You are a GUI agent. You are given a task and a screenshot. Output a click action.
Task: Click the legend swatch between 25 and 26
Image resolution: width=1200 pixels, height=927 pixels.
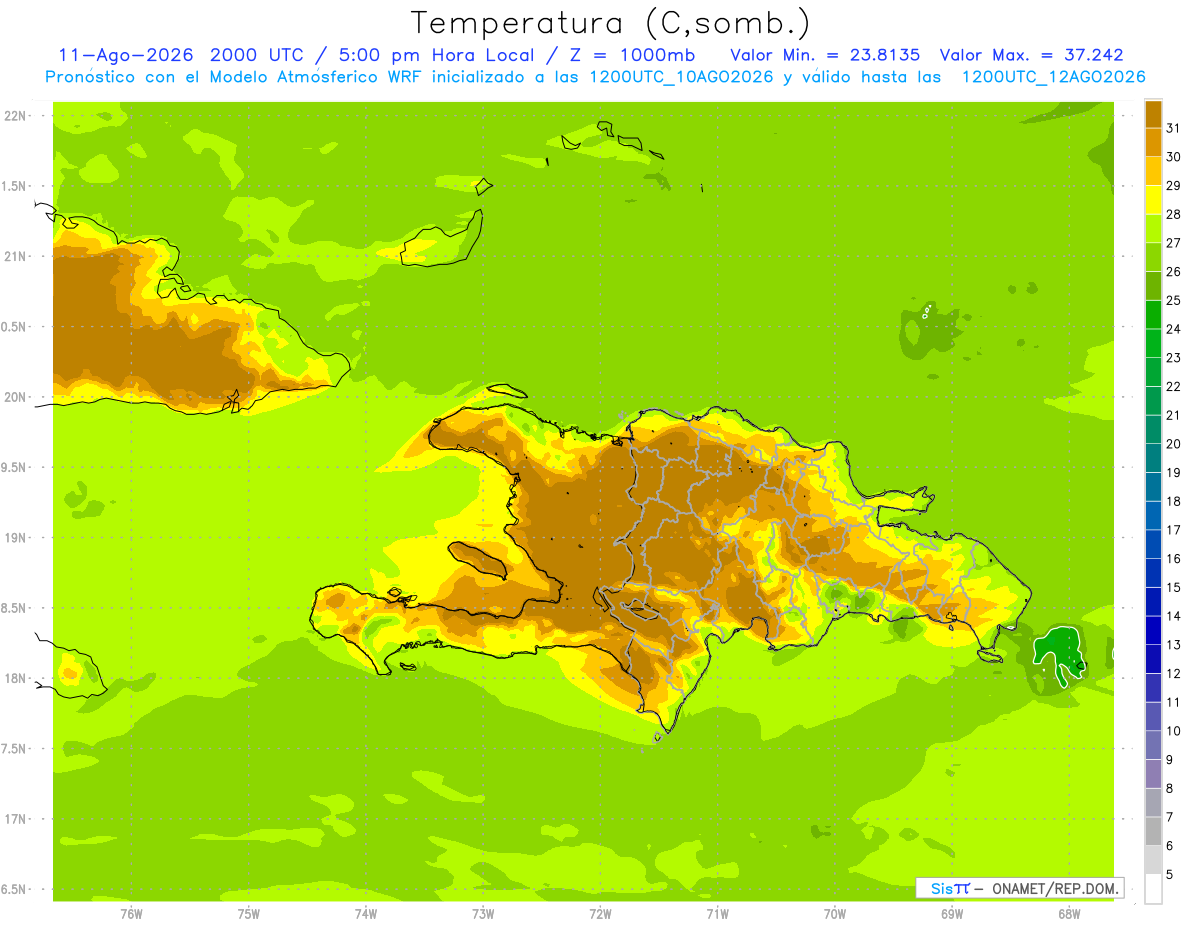pyautogui.click(x=1153, y=286)
